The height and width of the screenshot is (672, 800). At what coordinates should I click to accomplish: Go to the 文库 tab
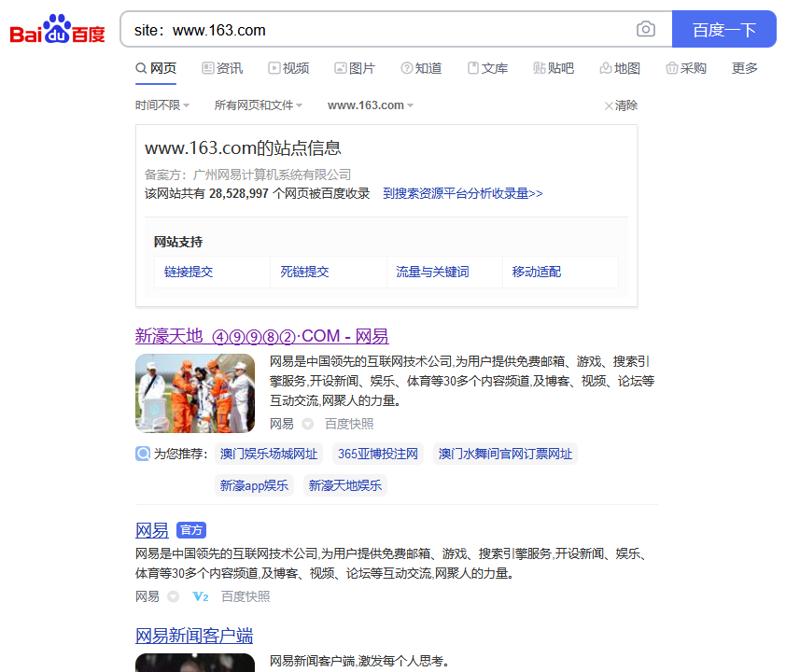click(488, 68)
